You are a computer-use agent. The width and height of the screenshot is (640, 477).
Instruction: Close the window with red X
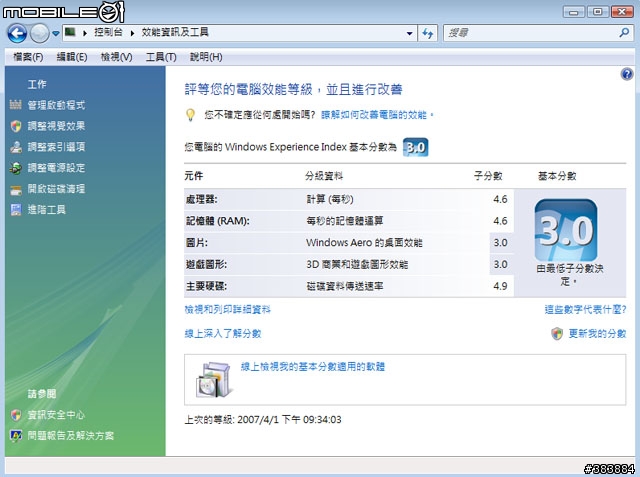click(x=622, y=12)
